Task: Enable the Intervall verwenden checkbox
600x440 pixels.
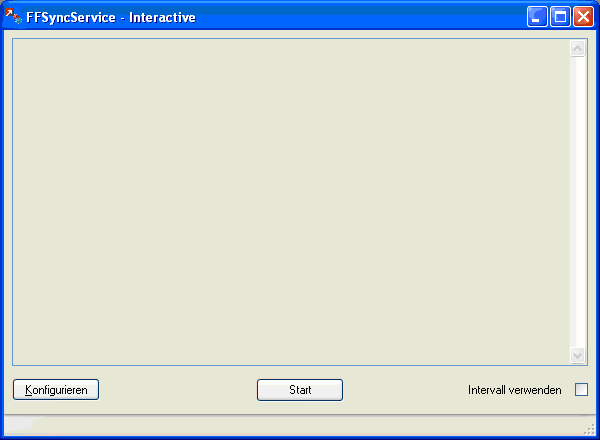Action: (x=581, y=390)
